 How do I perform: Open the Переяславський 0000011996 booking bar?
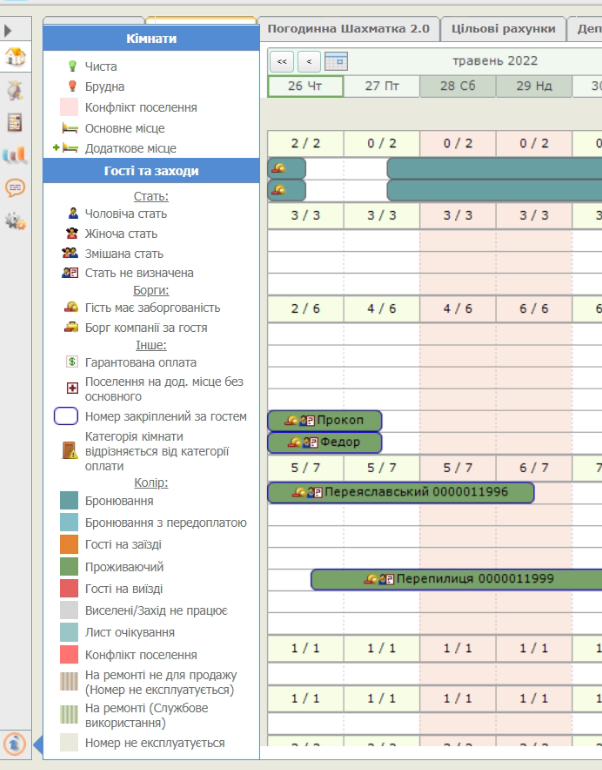point(401,492)
